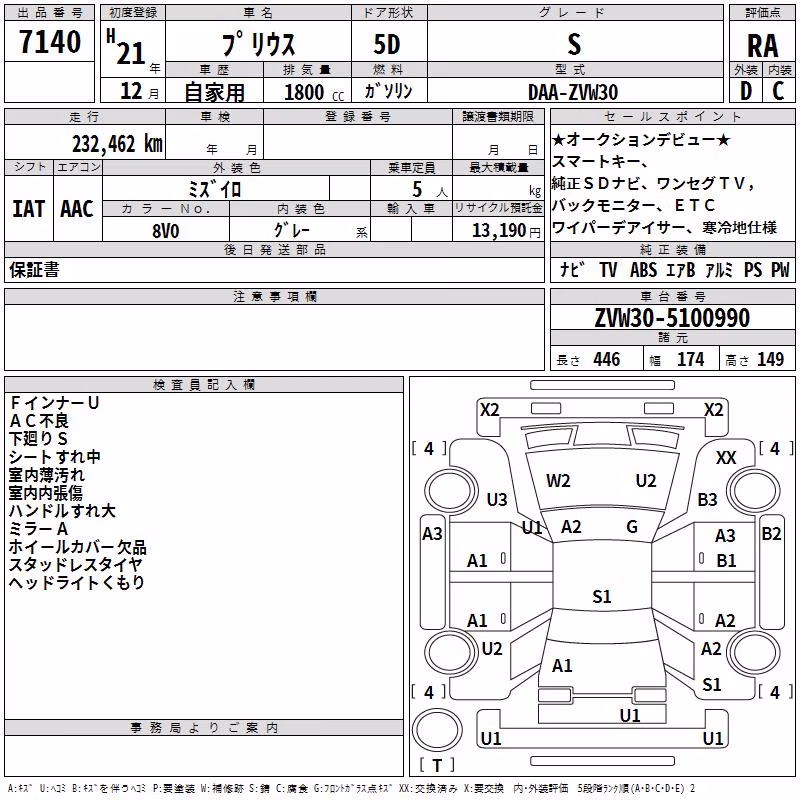Image resolution: width=800 pixels, height=800 pixels.
Task: Click the B2 mark on the car diagram
Action: coord(771,534)
